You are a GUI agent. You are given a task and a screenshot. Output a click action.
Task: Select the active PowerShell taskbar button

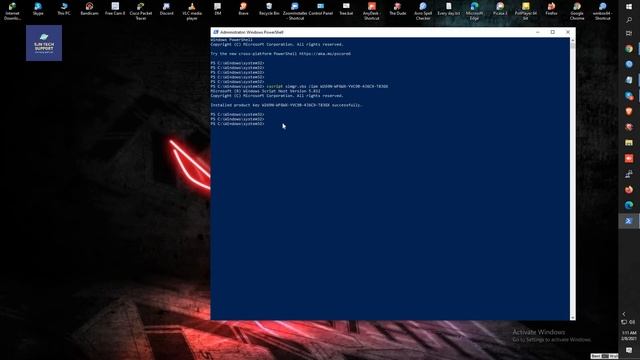click(629, 221)
